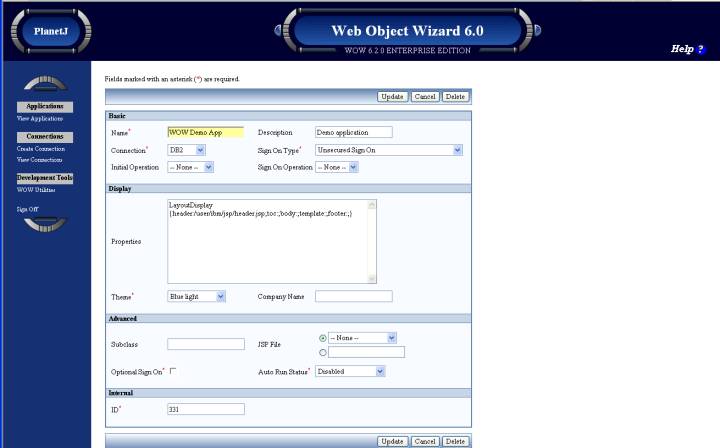Open Auto Run Status dropdown

coord(350,371)
